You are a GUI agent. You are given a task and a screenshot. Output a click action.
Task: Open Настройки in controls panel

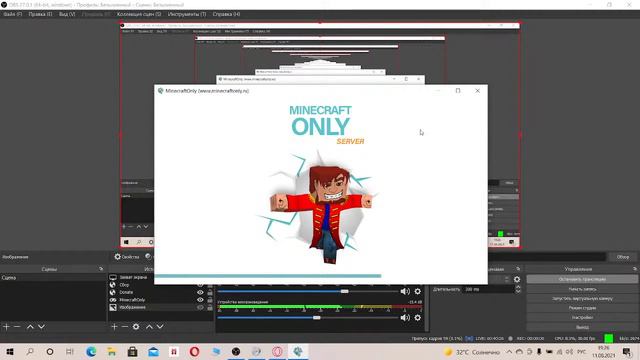click(582, 318)
